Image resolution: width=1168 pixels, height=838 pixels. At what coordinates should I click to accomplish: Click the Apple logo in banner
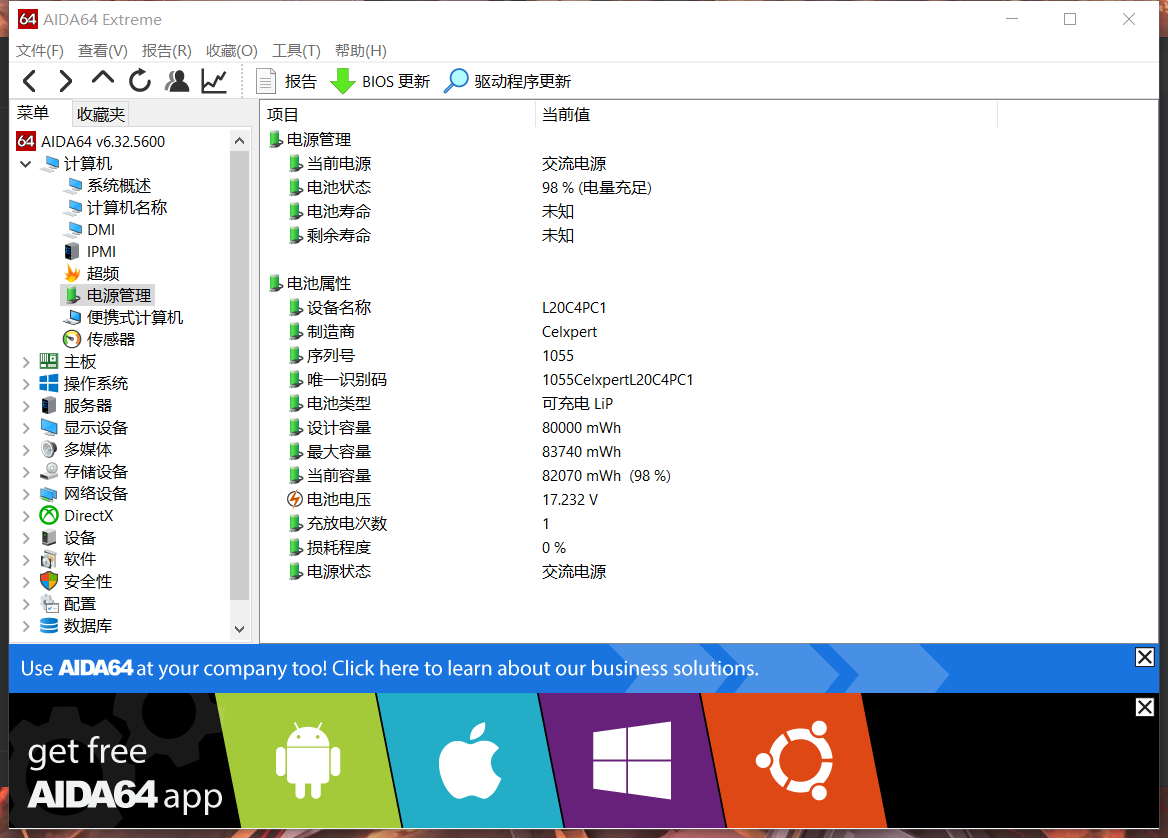pos(469,760)
